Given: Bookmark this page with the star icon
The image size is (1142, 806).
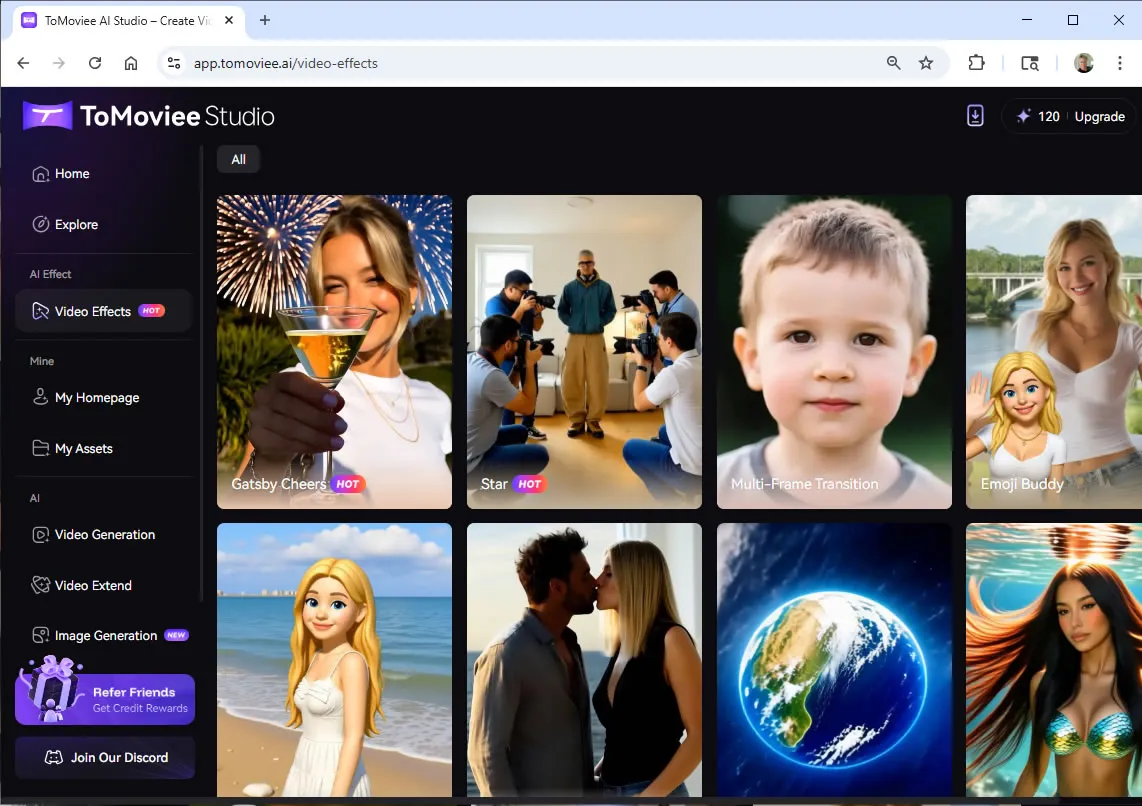Looking at the screenshot, I should (x=926, y=63).
